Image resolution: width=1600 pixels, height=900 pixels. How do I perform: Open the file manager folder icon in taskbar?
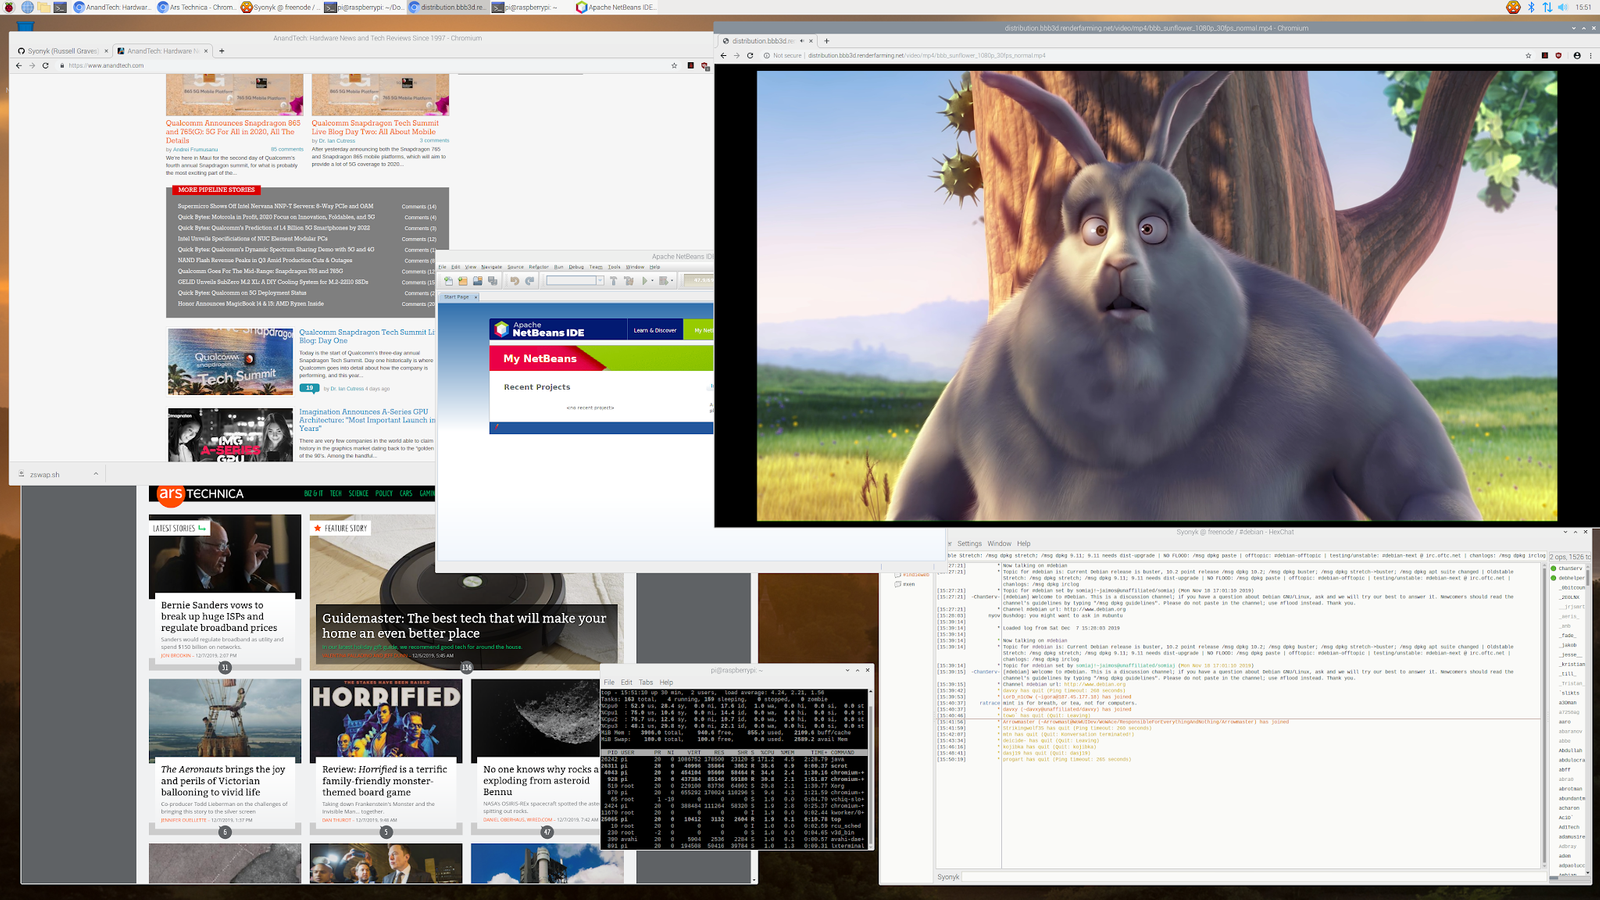43,7
